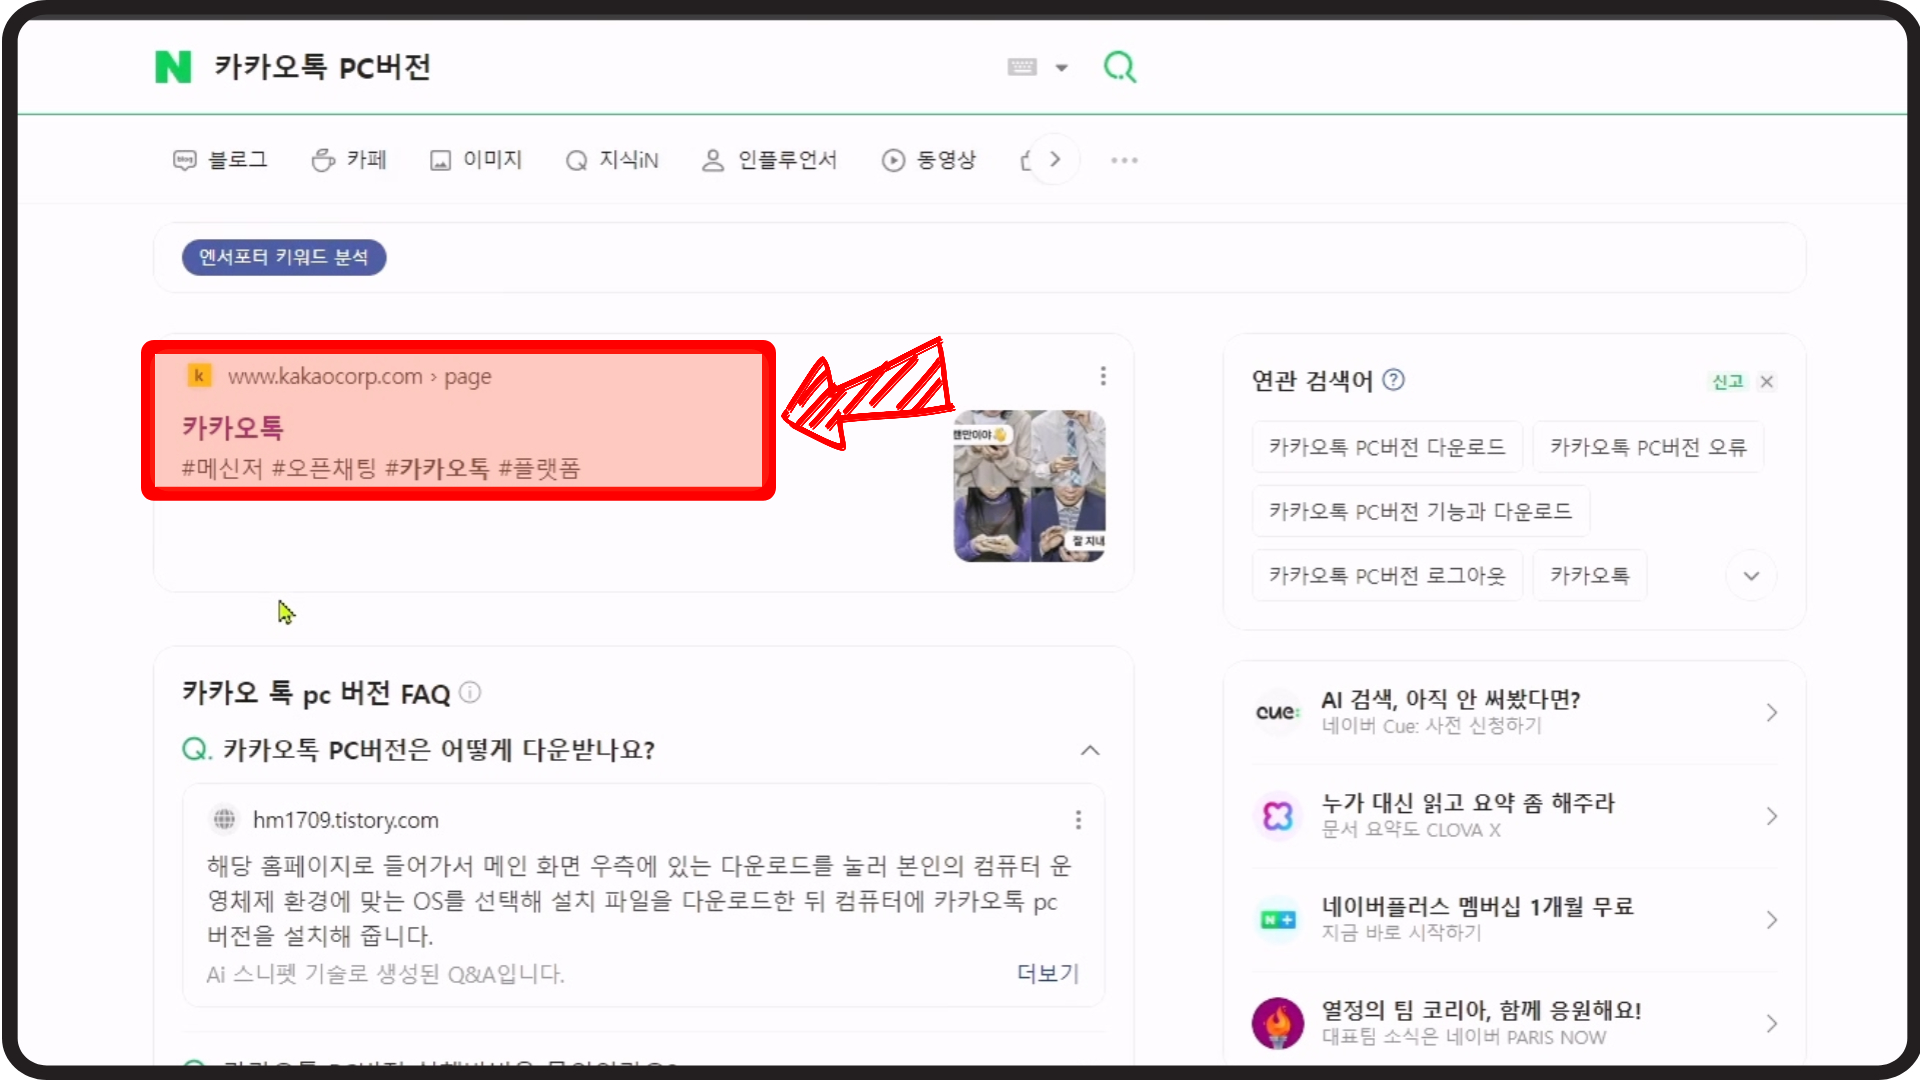This screenshot has width=1920, height=1080.
Task: Select related search 카카오톡 PC버전 다운로드
Action: coord(1387,447)
